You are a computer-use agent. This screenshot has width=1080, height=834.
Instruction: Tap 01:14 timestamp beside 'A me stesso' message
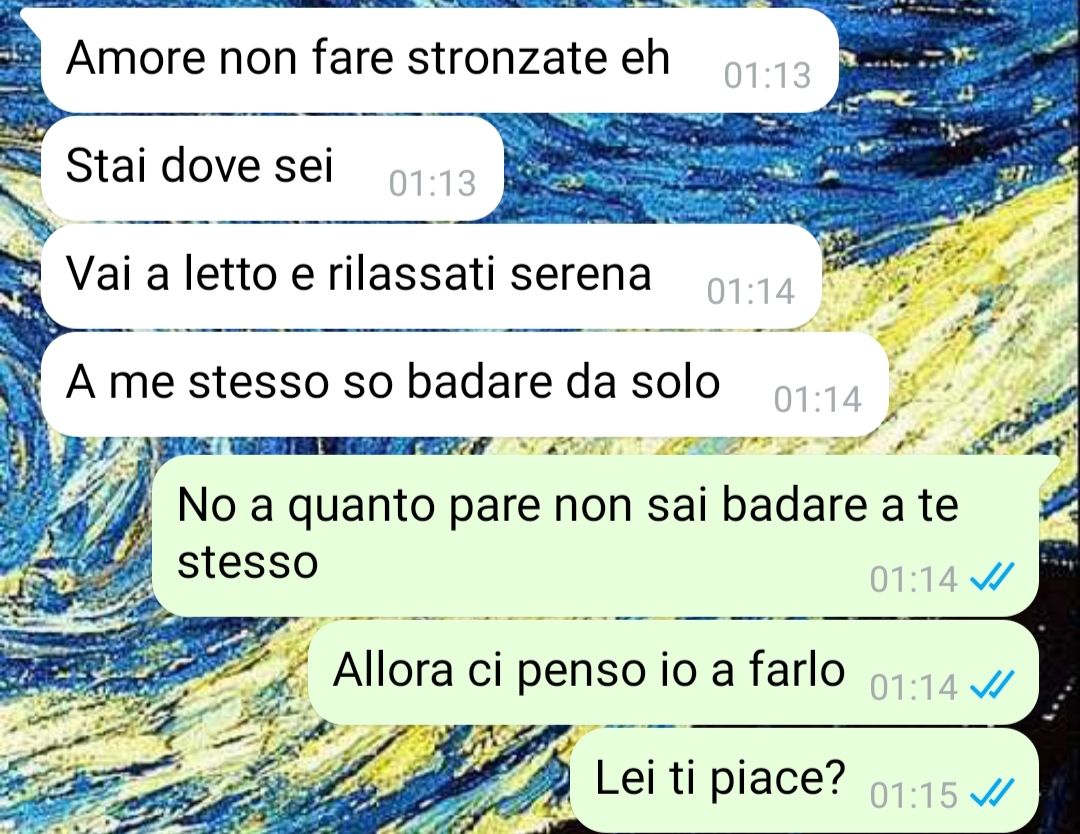coord(818,399)
